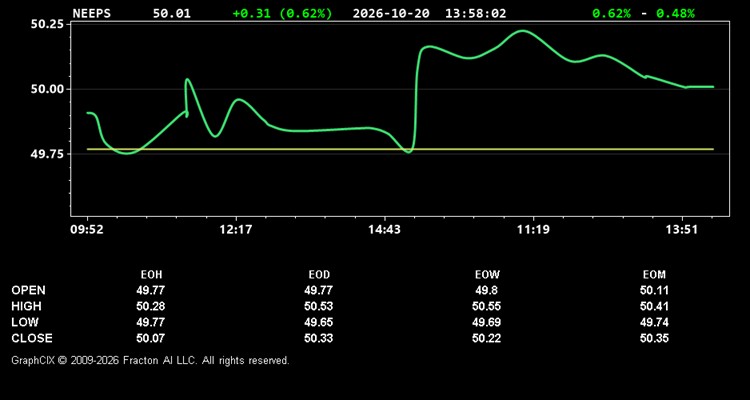Select EOW low value 49.69
This screenshot has width=750, height=400.
(486, 322)
